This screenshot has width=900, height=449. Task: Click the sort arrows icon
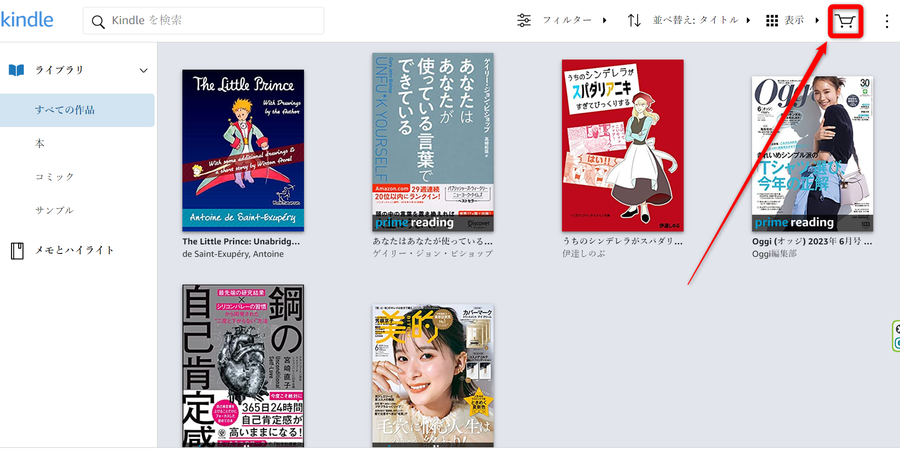(634, 21)
